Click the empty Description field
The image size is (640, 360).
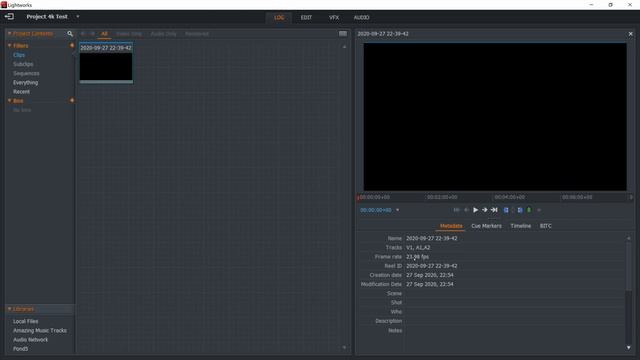point(514,321)
